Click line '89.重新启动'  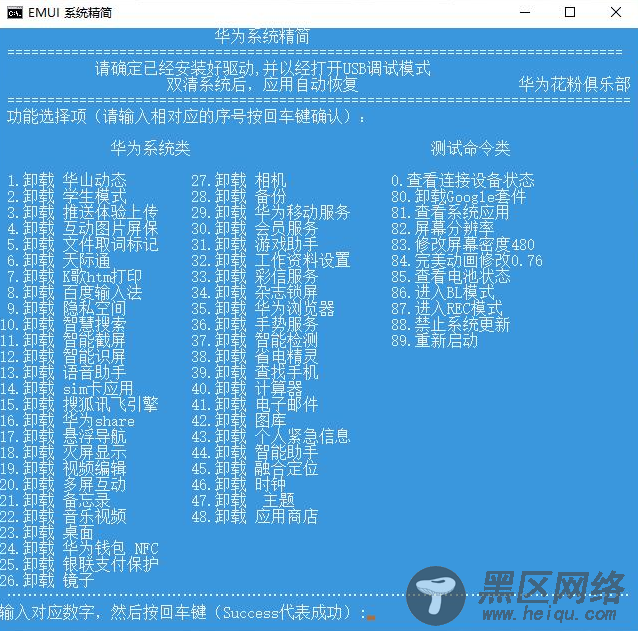(435, 341)
